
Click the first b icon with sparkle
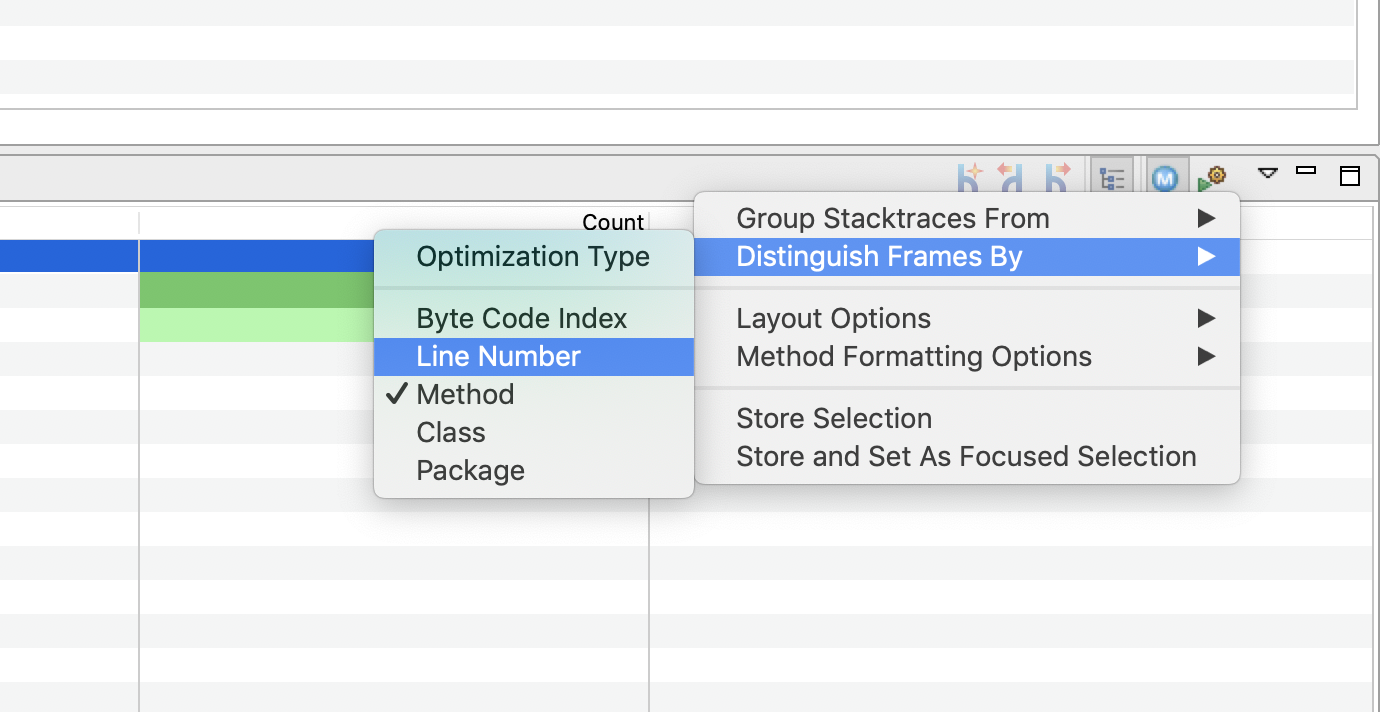tap(969, 177)
